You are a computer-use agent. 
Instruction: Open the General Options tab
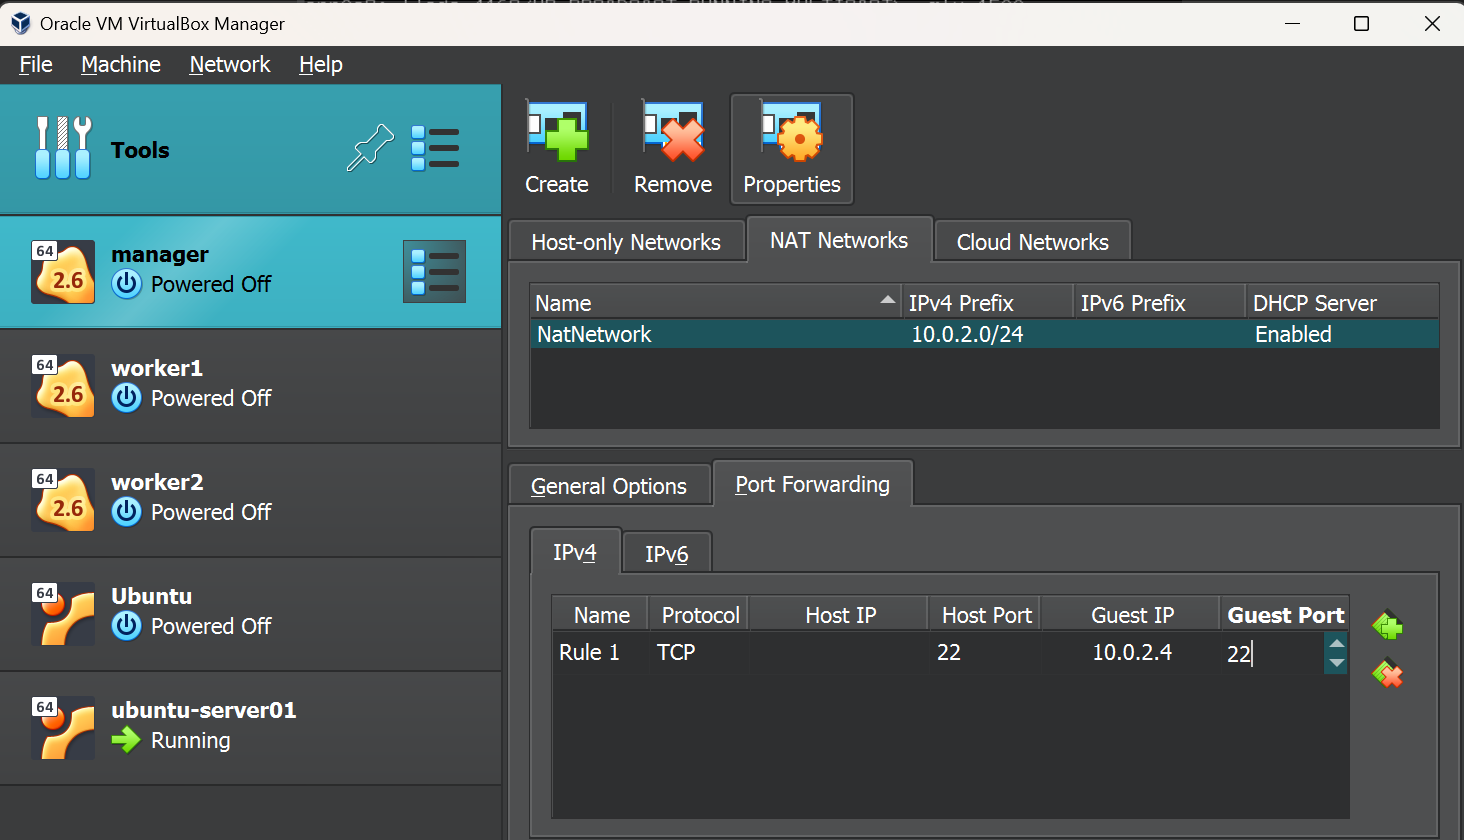coord(609,486)
